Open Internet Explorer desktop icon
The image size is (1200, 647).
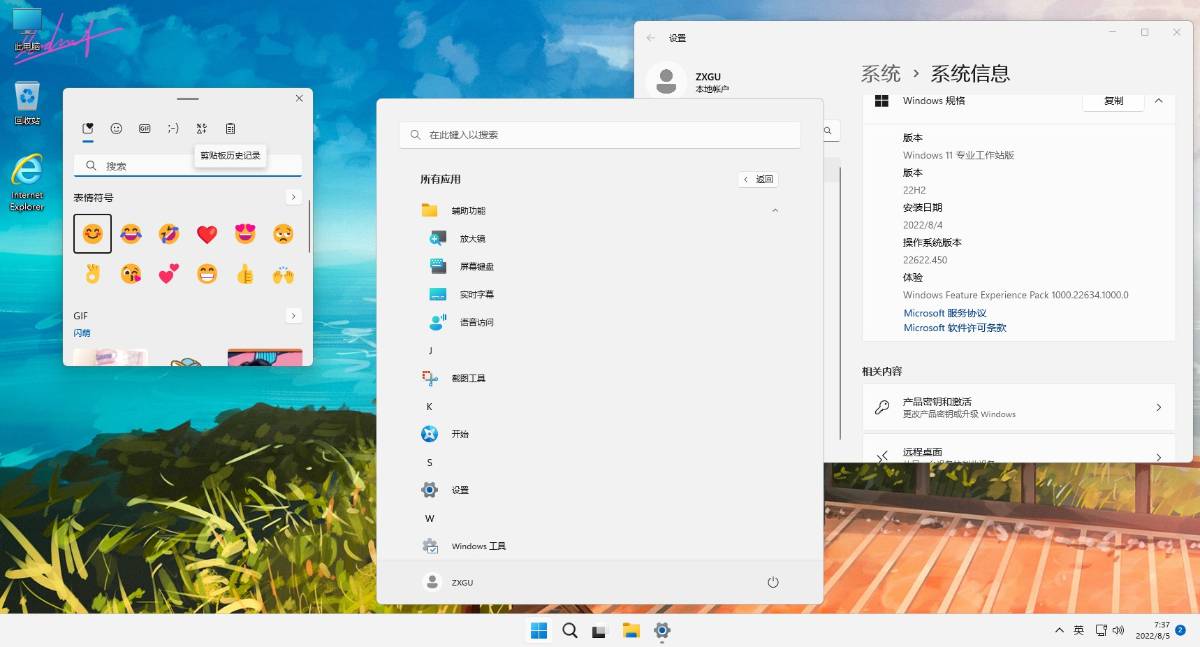pos(27,182)
